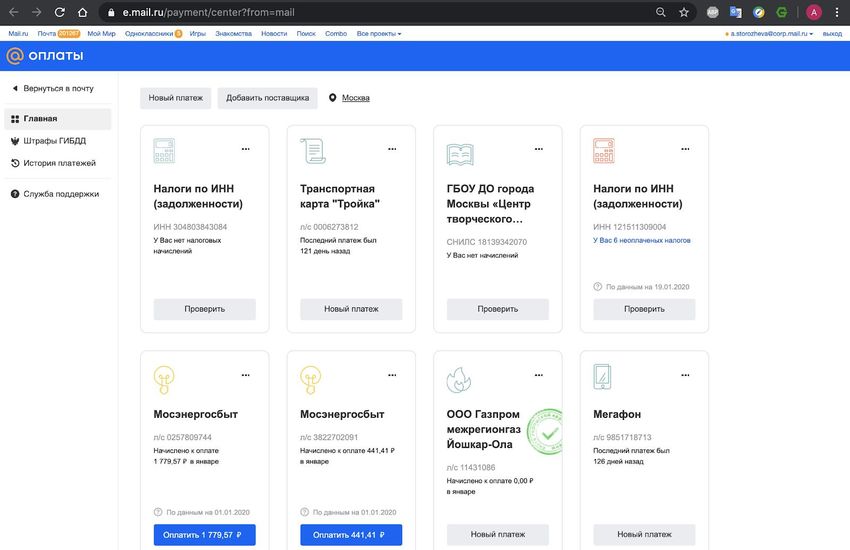Open У Вас 6 неоплаченых налогов link

[642, 241]
